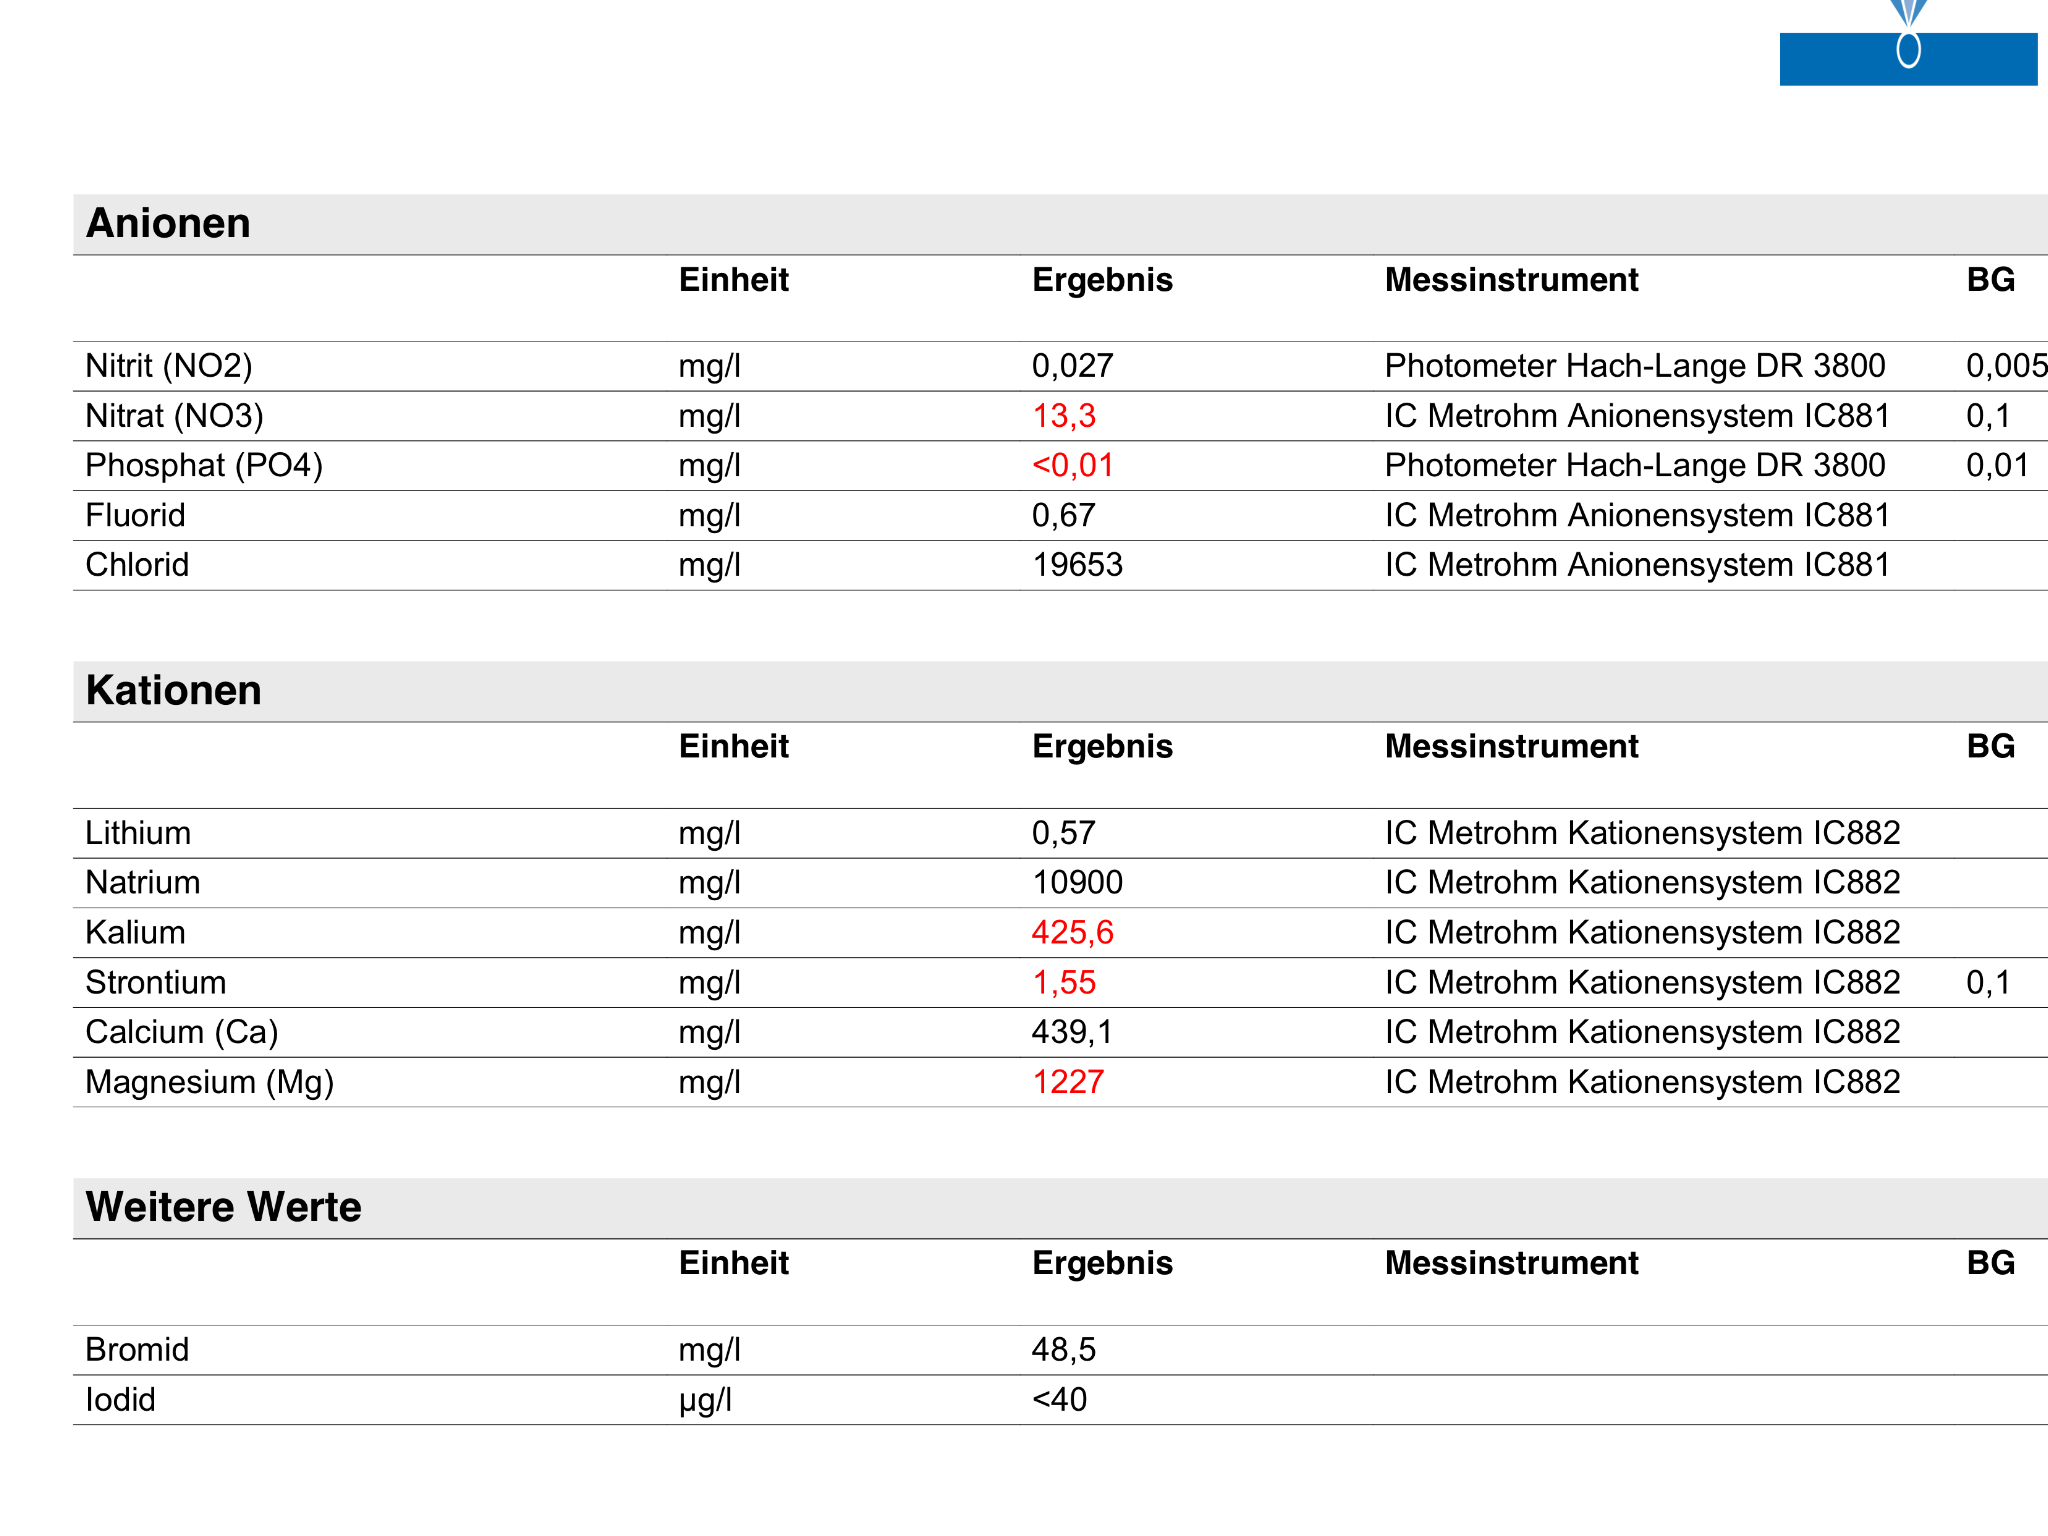This screenshot has width=2048, height=1536.
Task: Select the red Magnesium value 1227
Action: (x=1068, y=1082)
